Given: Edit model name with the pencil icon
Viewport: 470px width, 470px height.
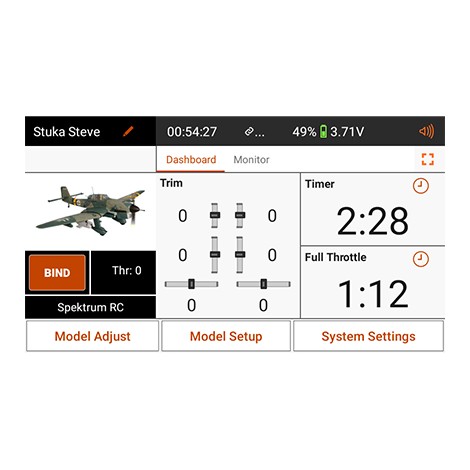Looking at the screenshot, I should tap(128, 131).
